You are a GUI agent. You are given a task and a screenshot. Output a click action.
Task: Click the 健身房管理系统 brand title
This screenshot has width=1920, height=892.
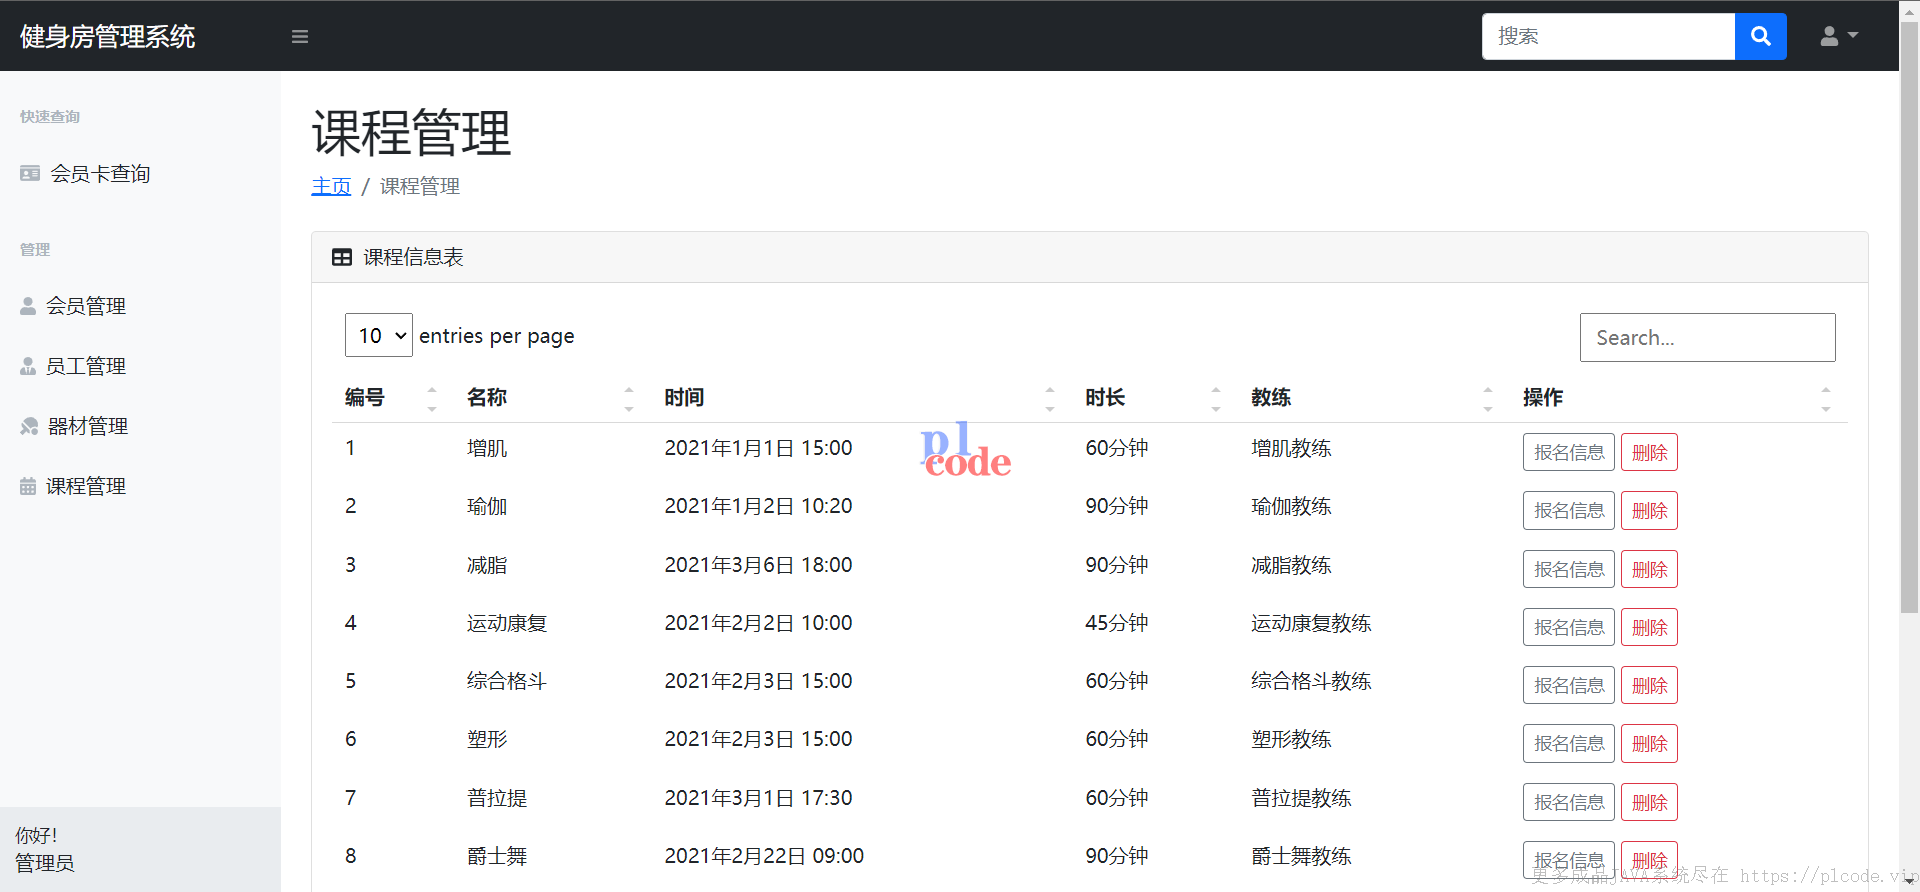click(108, 37)
